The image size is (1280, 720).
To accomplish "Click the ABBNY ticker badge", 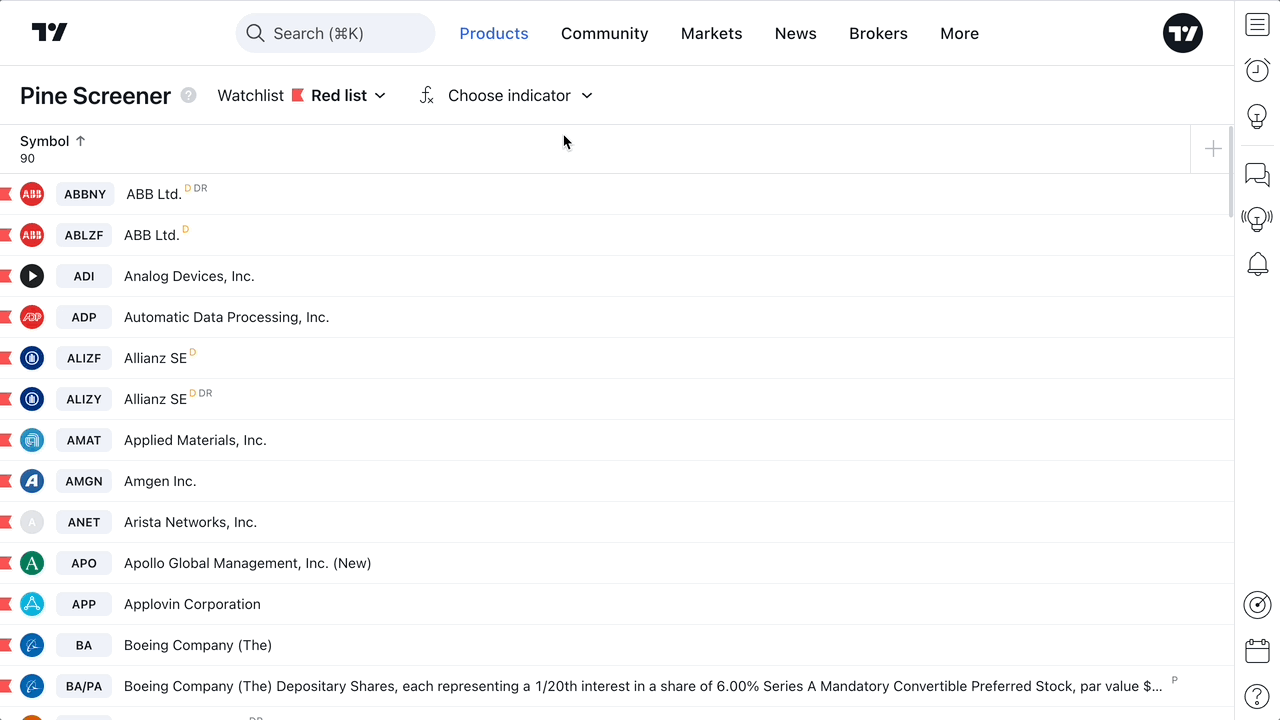I will pos(85,194).
